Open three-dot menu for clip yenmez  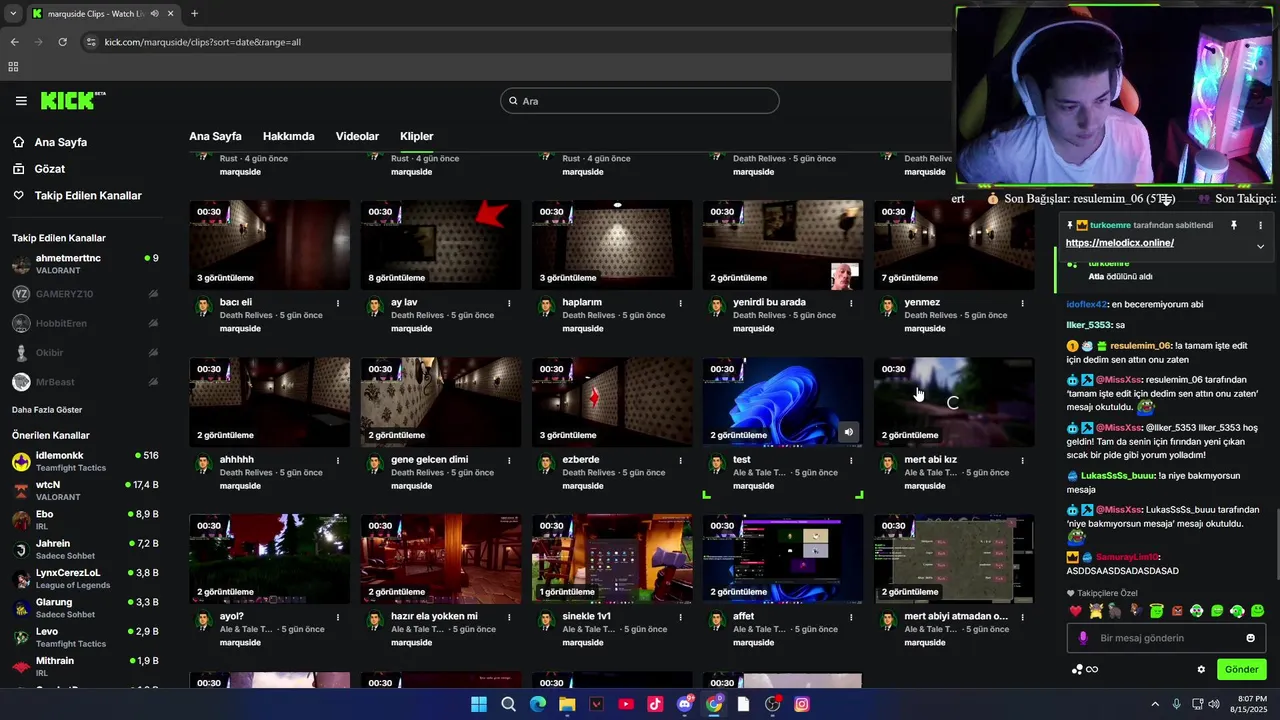[x=1022, y=303]
